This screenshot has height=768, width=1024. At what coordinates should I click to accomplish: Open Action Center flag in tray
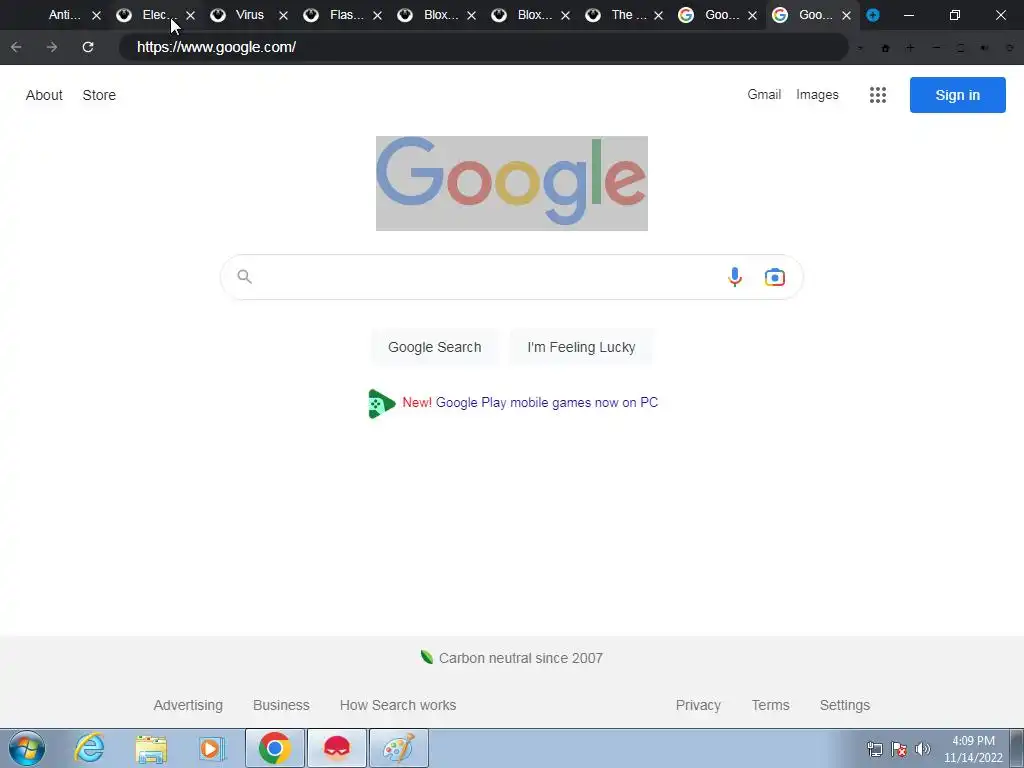(899, 749)
